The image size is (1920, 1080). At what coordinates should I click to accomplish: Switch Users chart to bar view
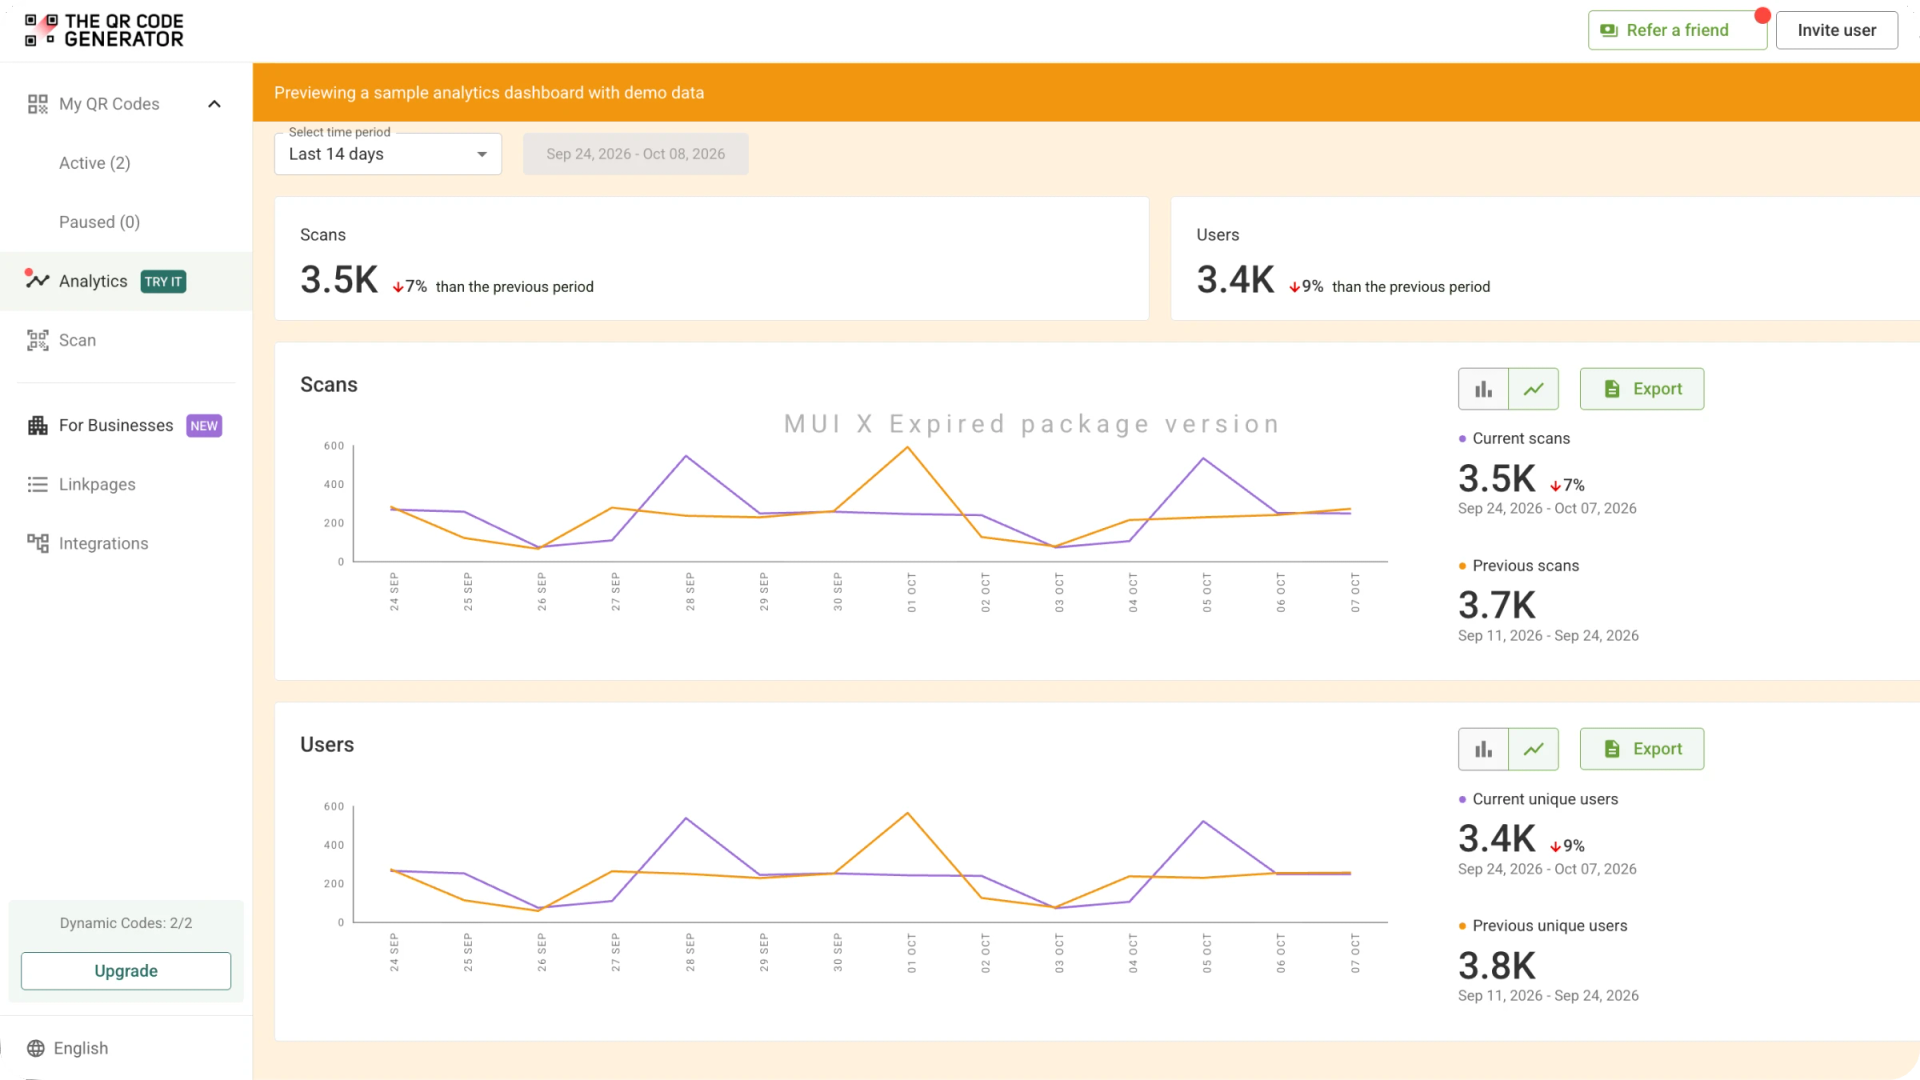coord(1483,749)
